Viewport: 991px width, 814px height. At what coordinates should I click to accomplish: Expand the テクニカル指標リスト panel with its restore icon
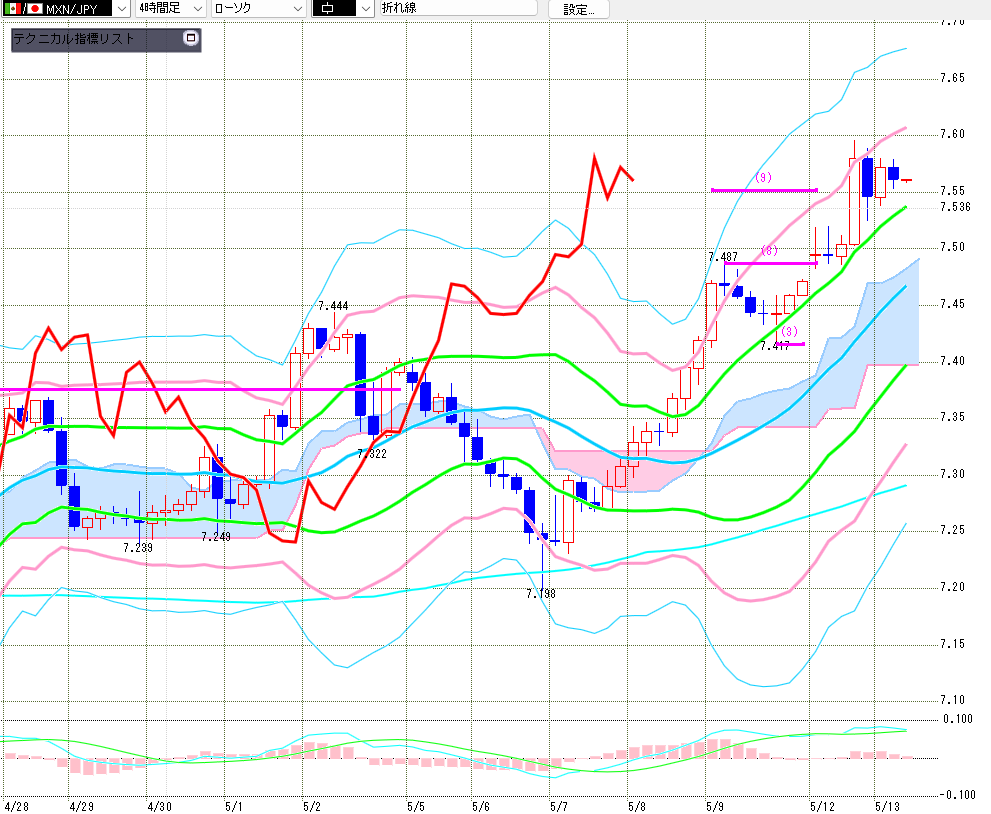190,38
